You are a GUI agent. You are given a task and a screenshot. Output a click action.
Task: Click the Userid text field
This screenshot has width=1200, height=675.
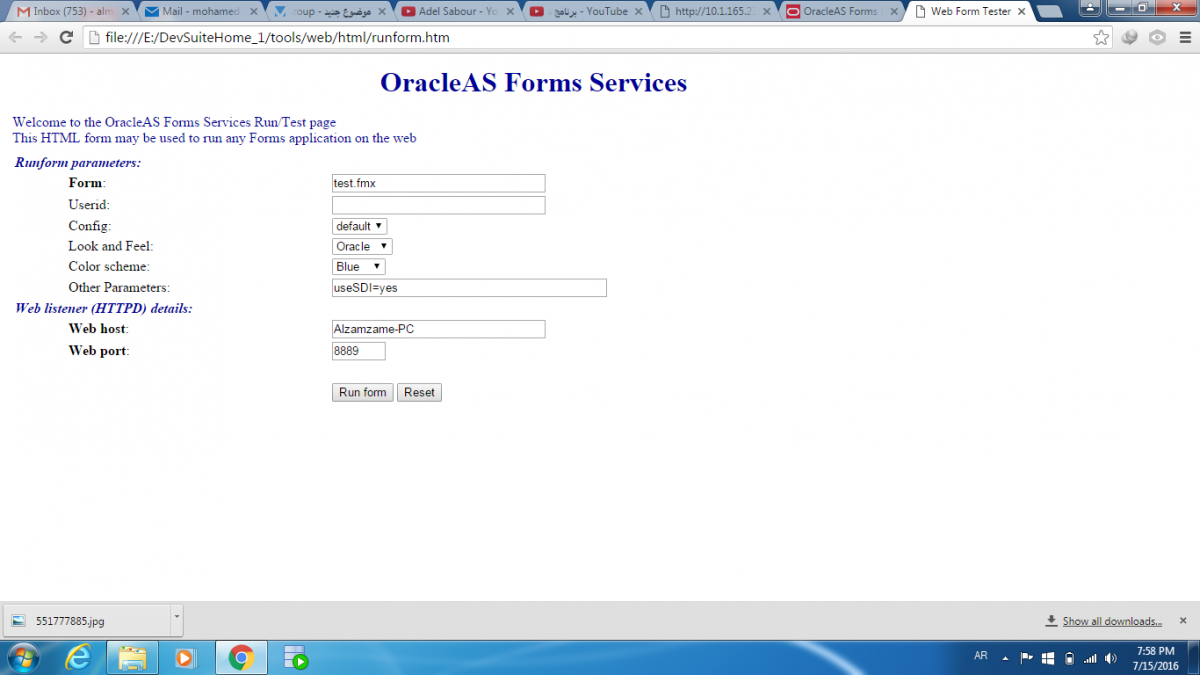coord(438,205)
